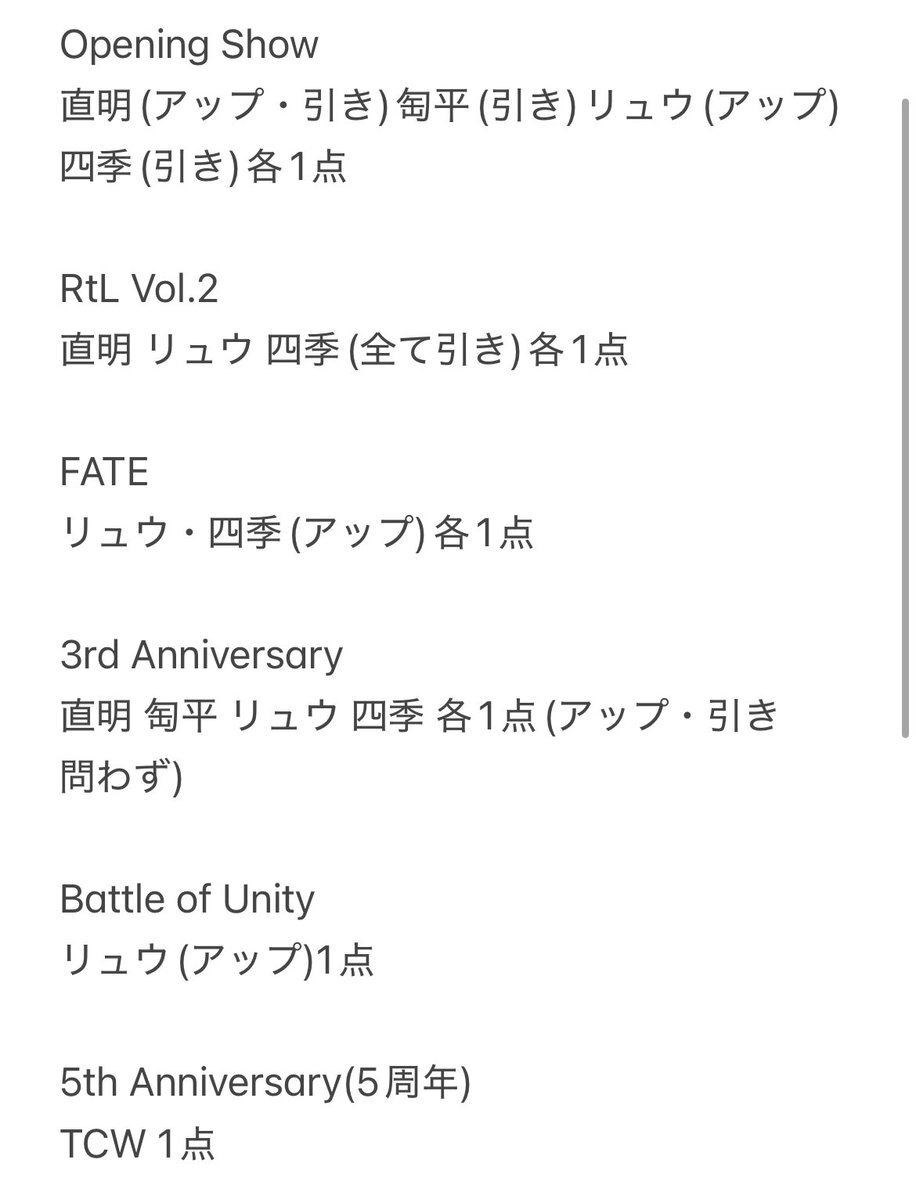The width and height of the screenshot is (916, 1199).
Task: Click the 3rd Anniversary heading
Action: click(201, 655)
